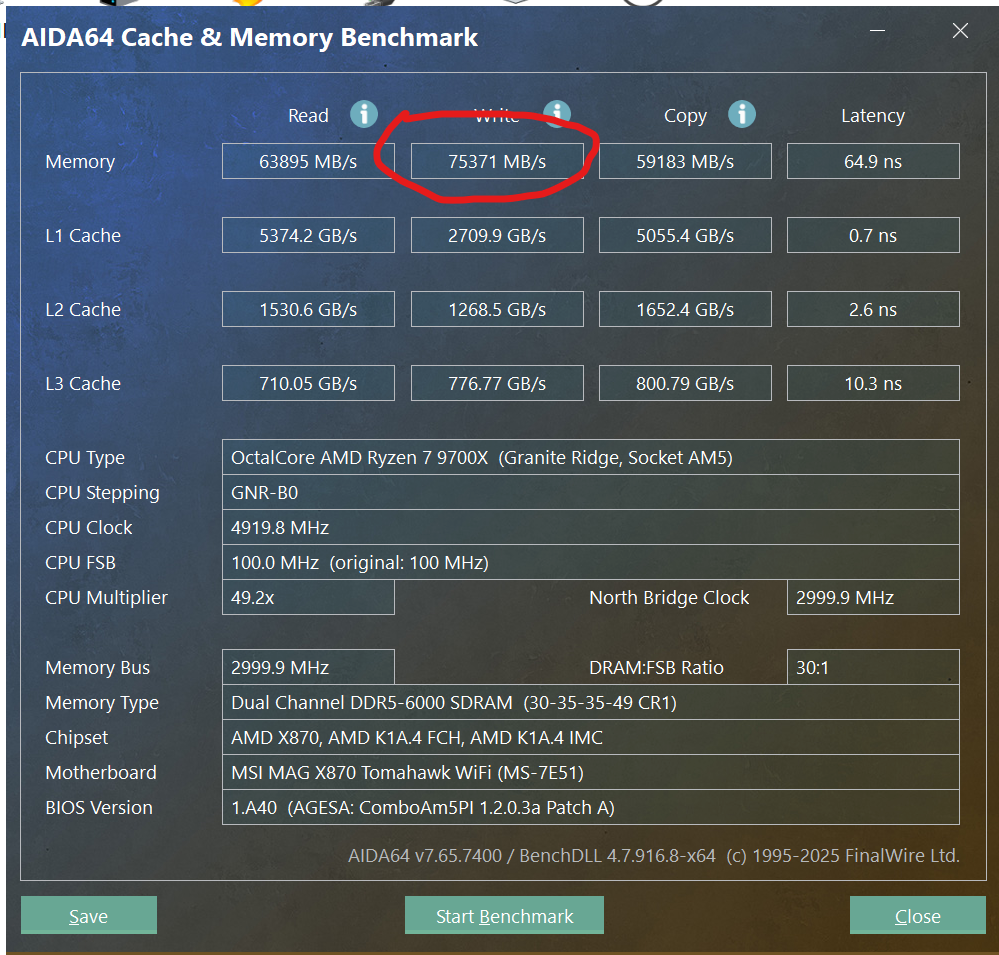Select L2 Cache Latency 2.6 ns
The image size is (999, 955).
[873, 309]
